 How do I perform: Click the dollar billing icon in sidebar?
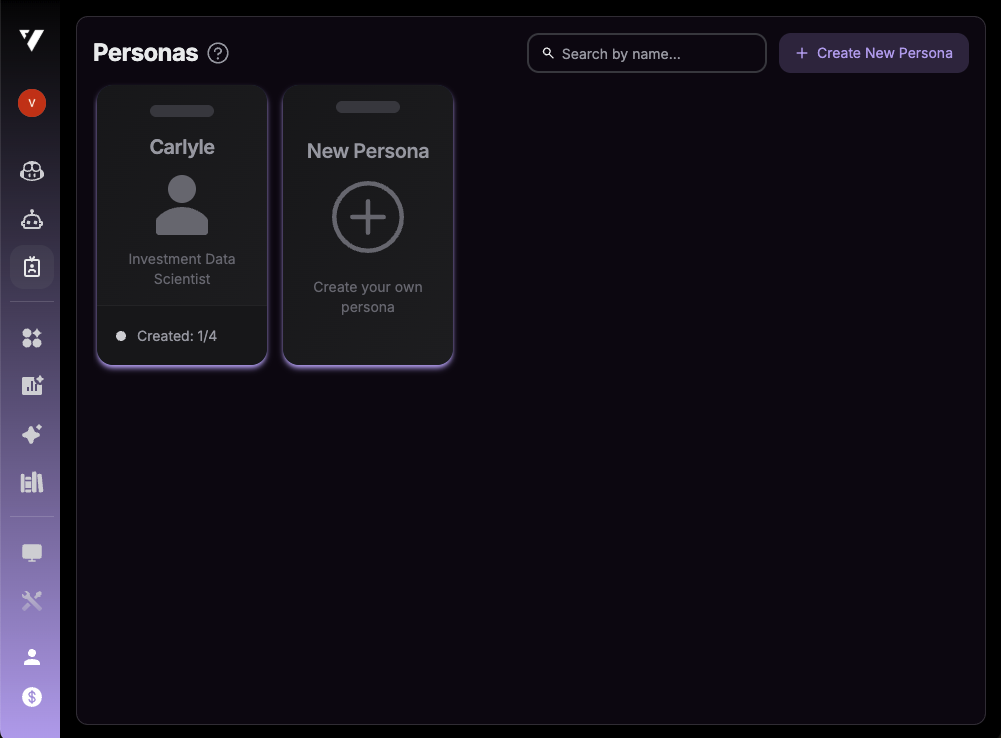click(x=31, y=696)
